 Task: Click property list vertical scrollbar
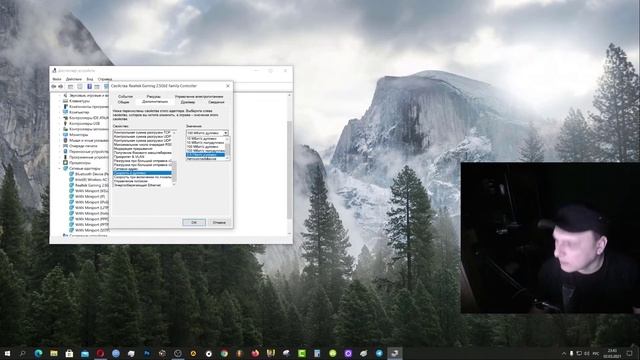tap(174, 158)
